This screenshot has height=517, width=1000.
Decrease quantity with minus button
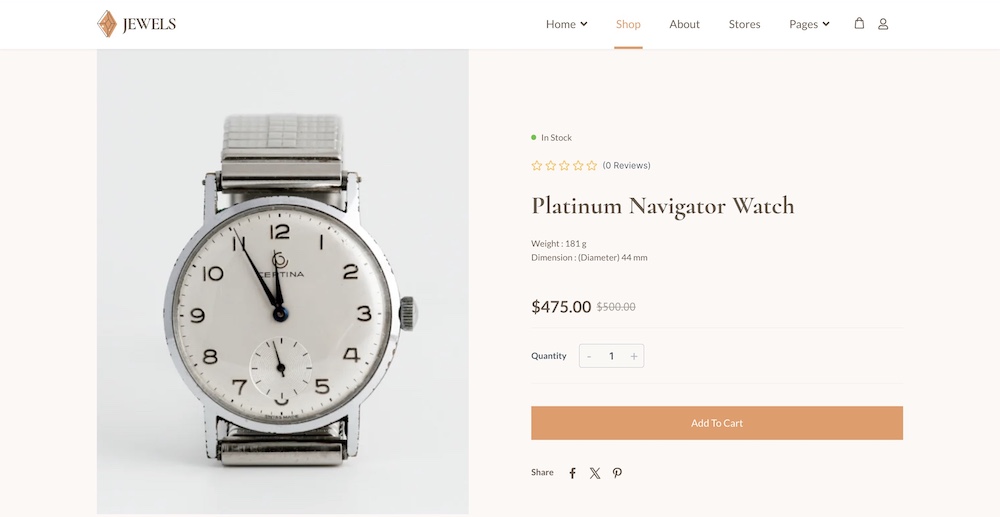click(589, 356)
